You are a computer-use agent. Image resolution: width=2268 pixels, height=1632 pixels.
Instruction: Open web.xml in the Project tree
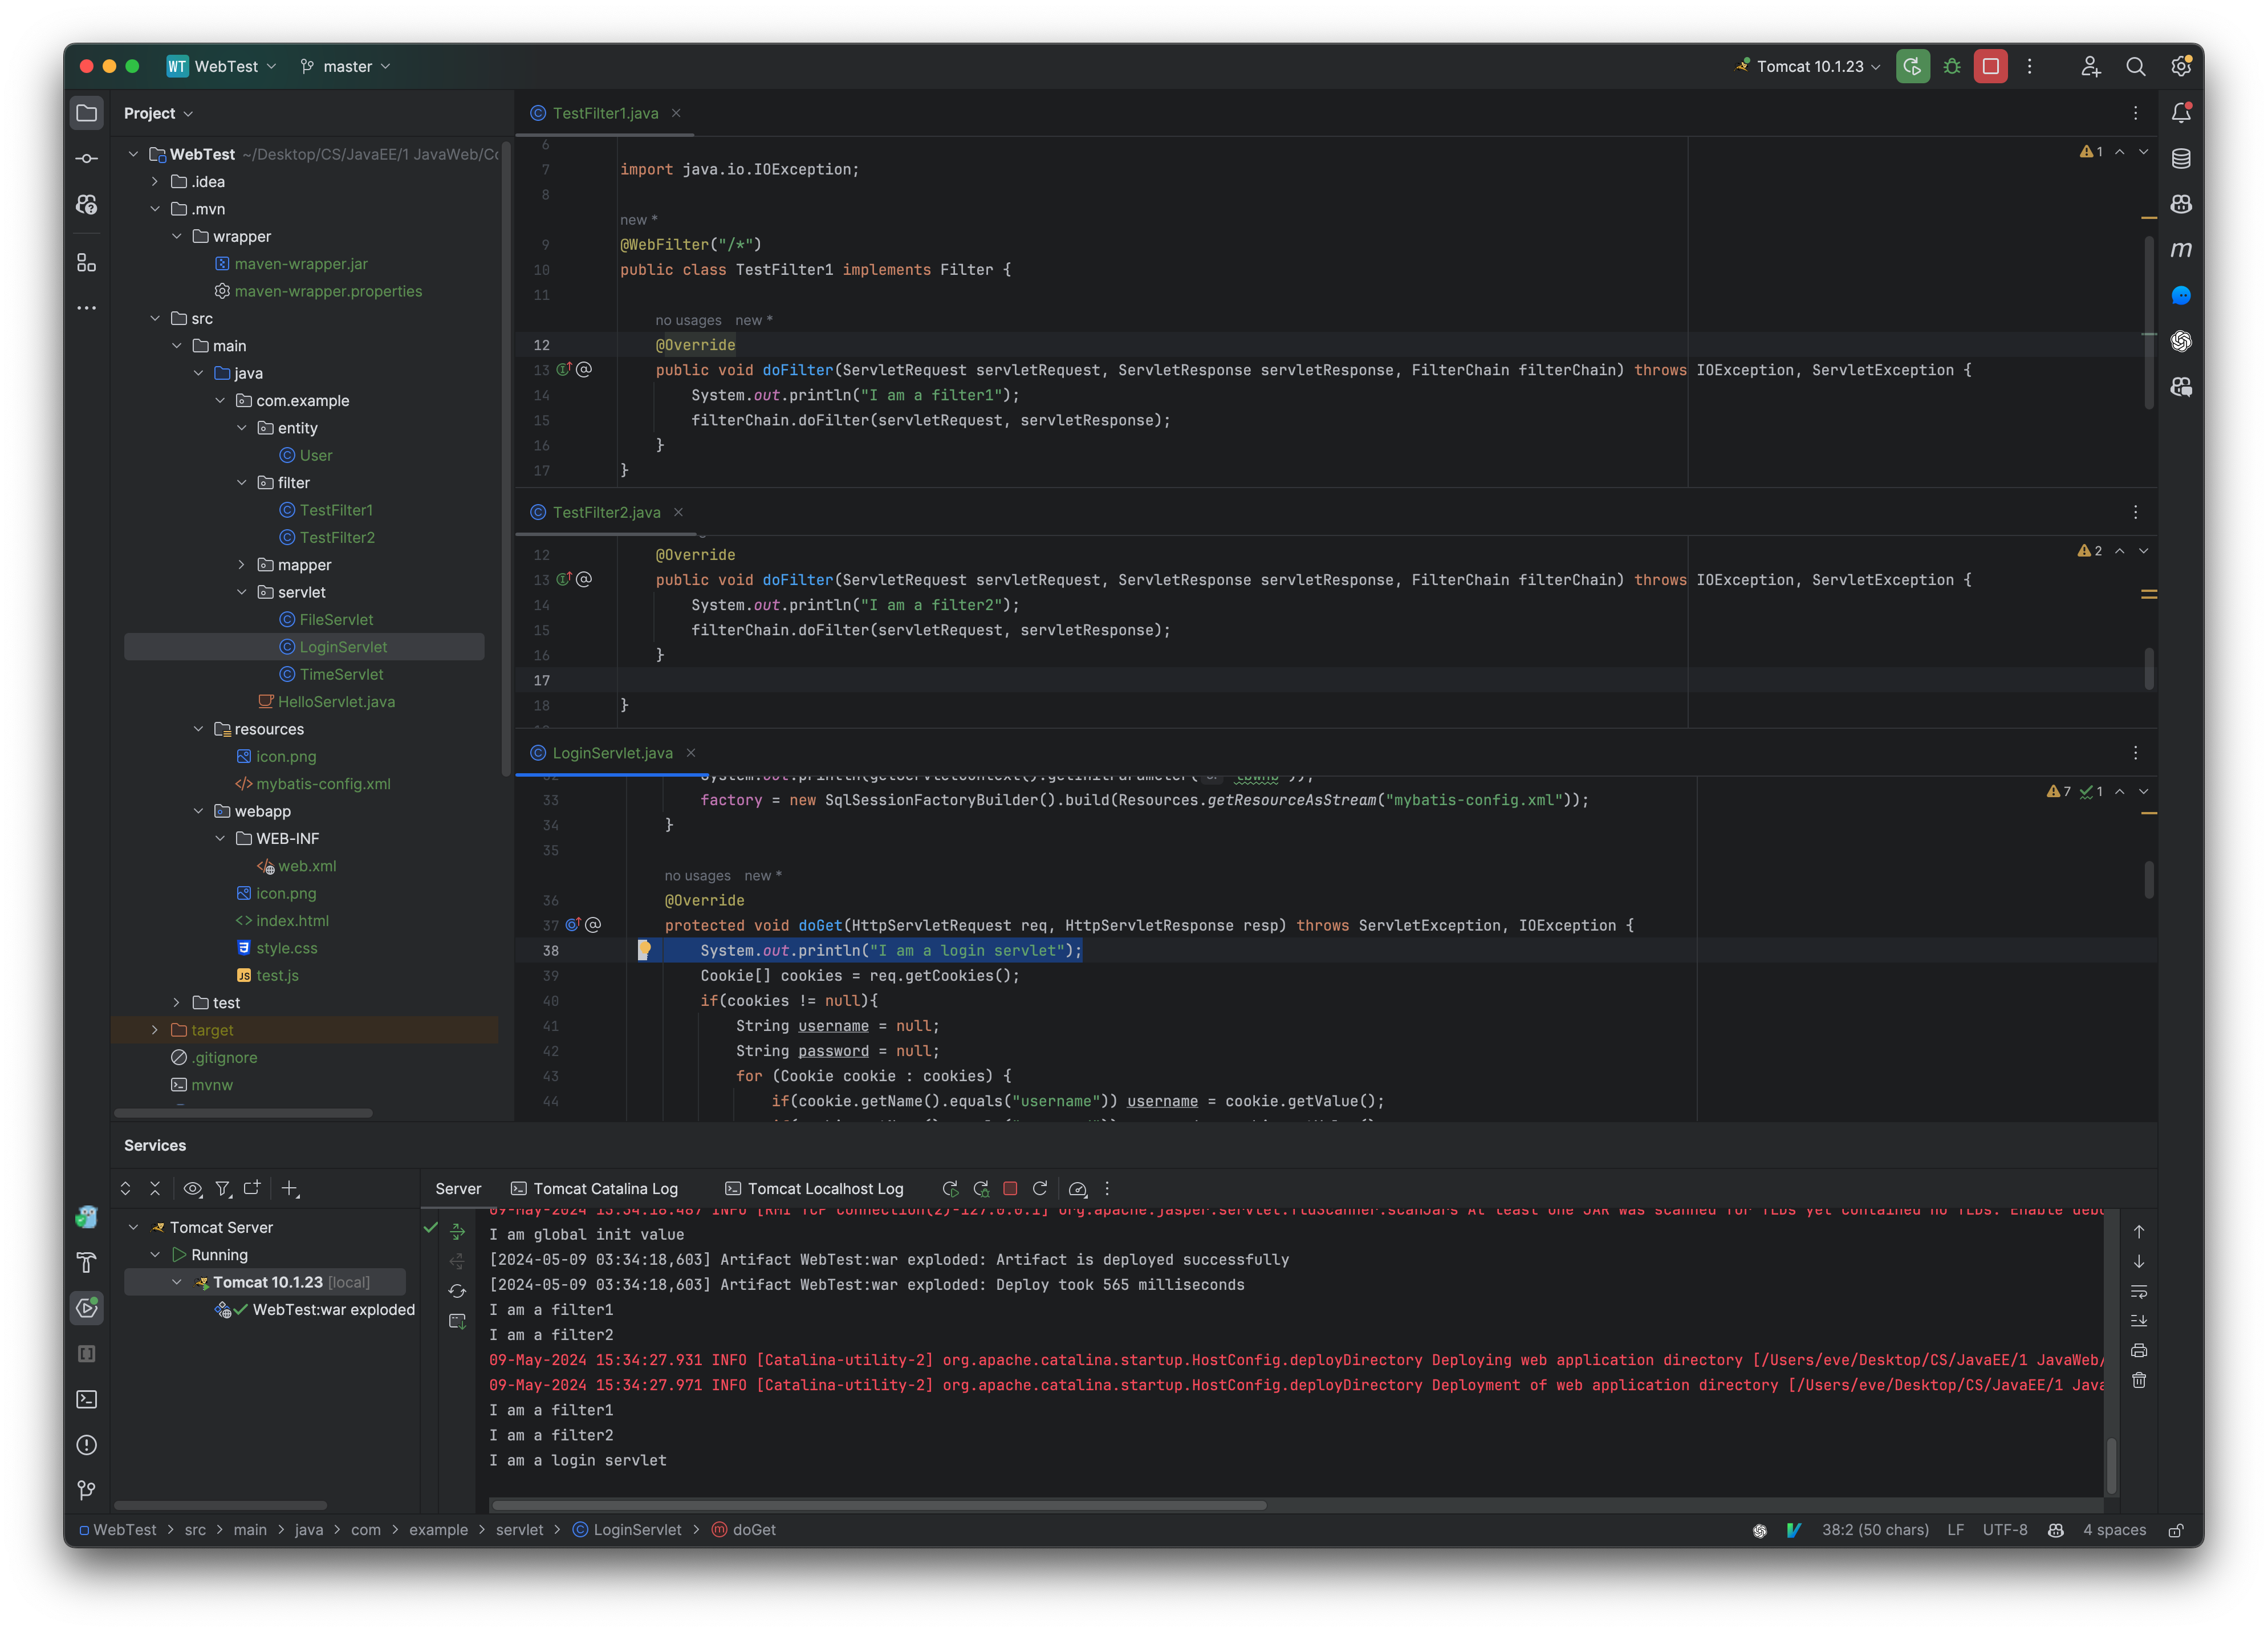pyautogui.click(x=306, y=866)
